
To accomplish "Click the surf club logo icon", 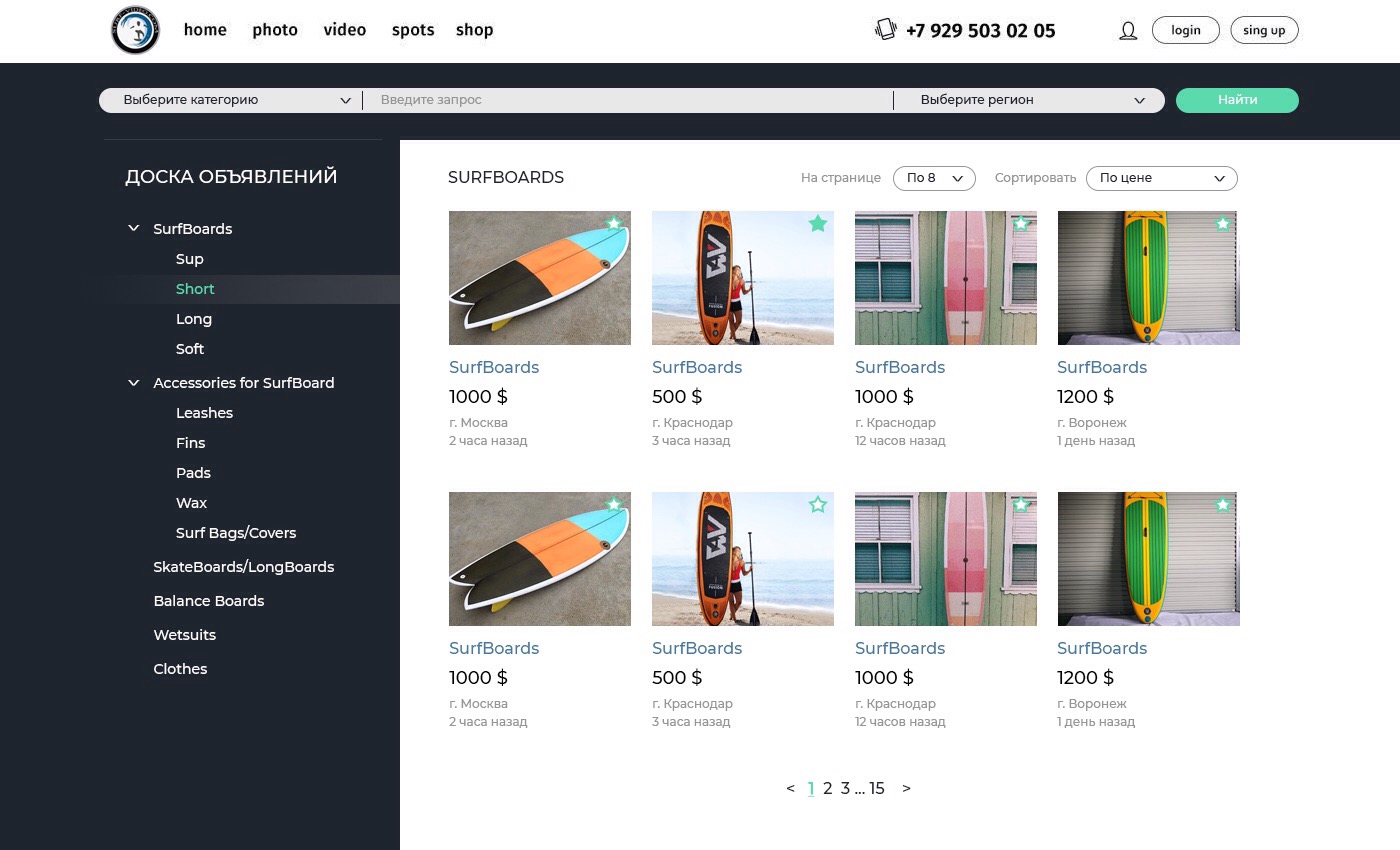I will [136, 30].
